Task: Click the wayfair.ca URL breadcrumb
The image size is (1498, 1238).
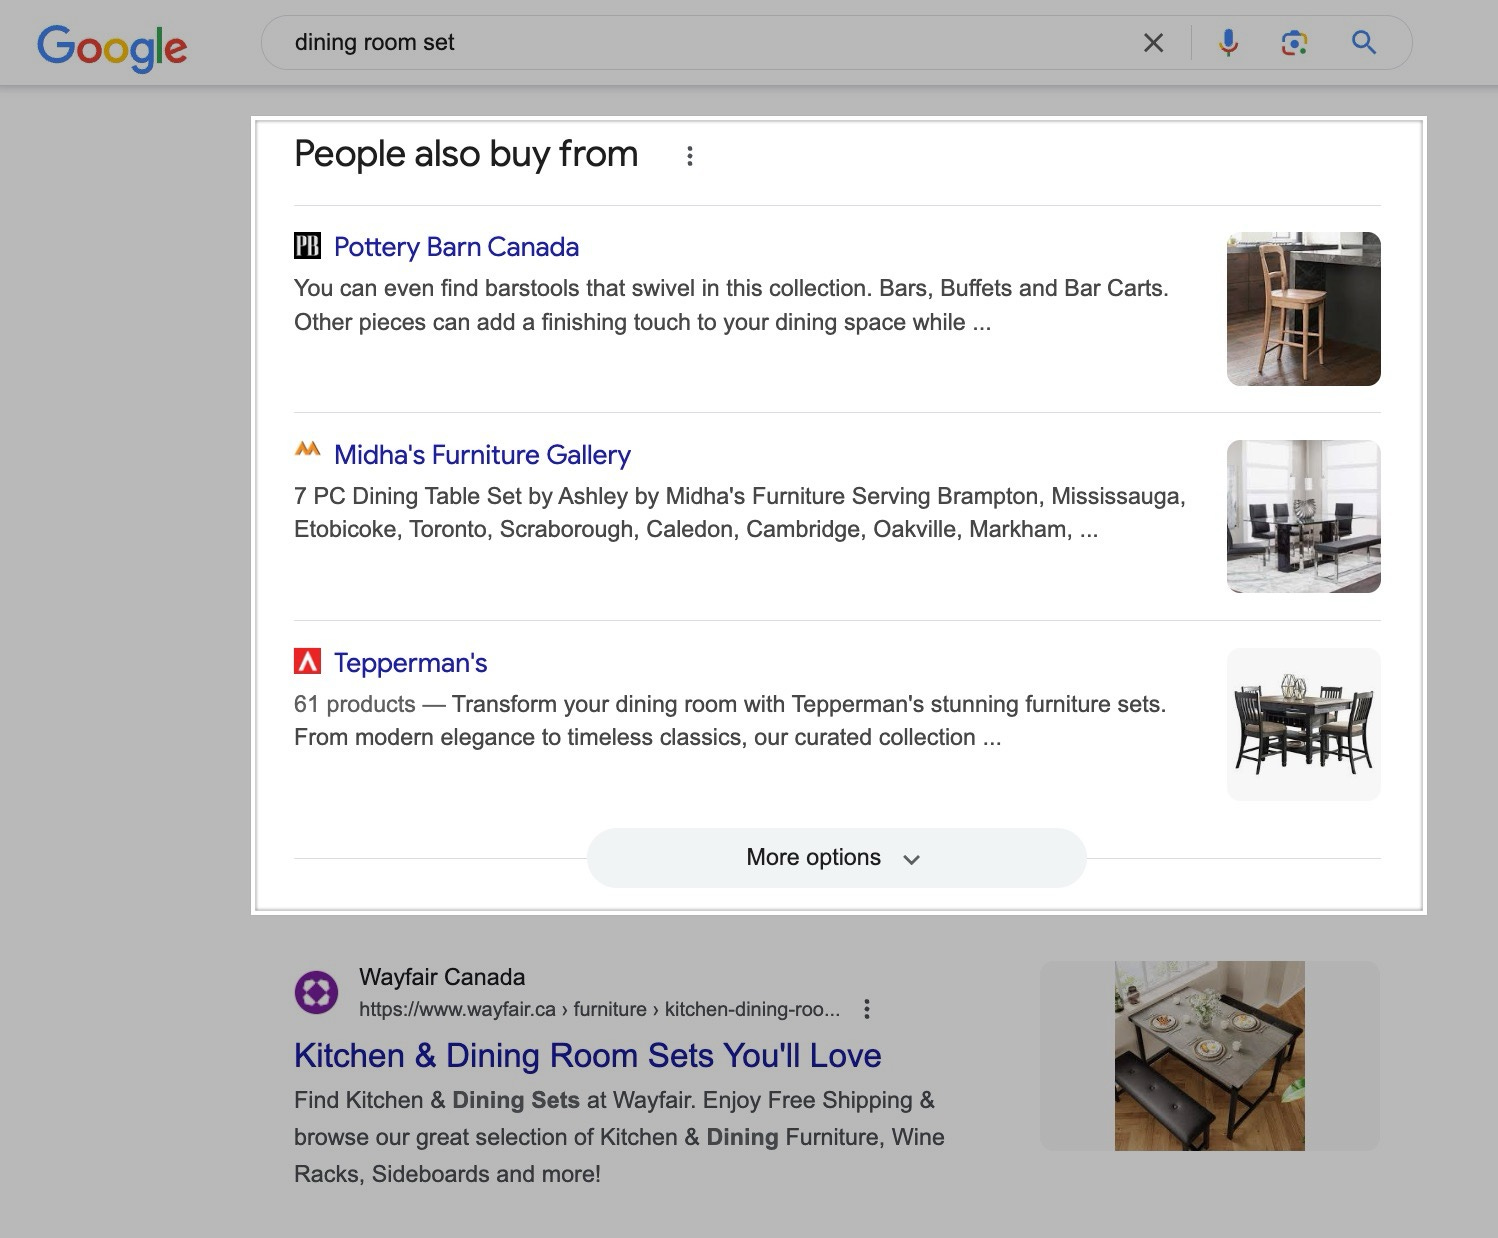Action: pos(600,1010)
